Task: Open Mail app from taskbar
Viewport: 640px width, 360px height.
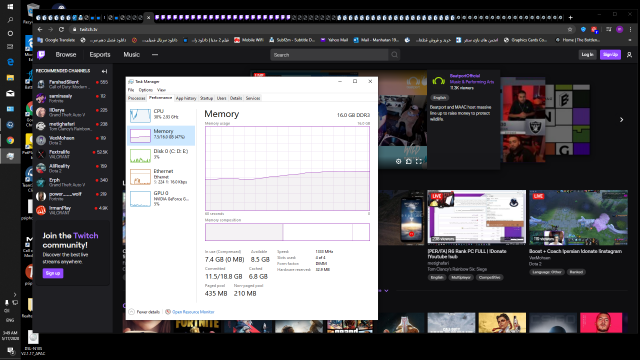Action: [10, 93]
